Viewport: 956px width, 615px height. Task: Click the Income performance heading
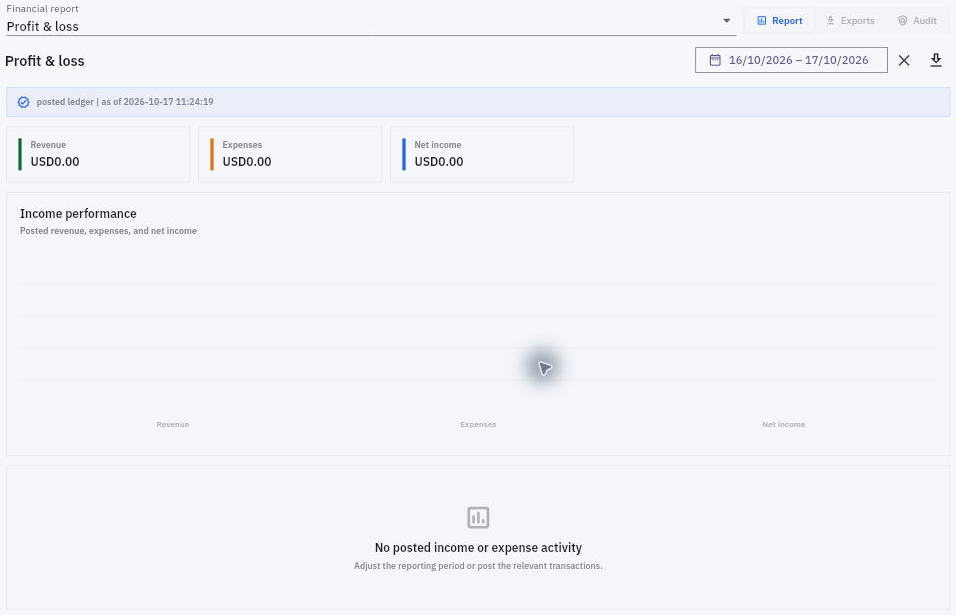(x=78, y=213)
